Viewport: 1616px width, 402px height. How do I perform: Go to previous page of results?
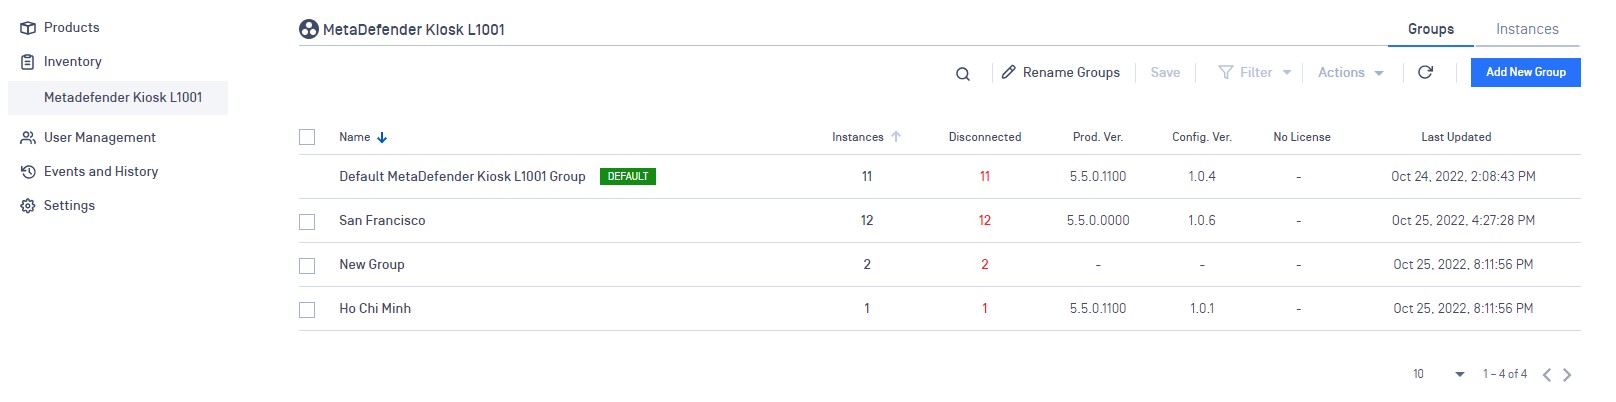(x=1547, y=375)
